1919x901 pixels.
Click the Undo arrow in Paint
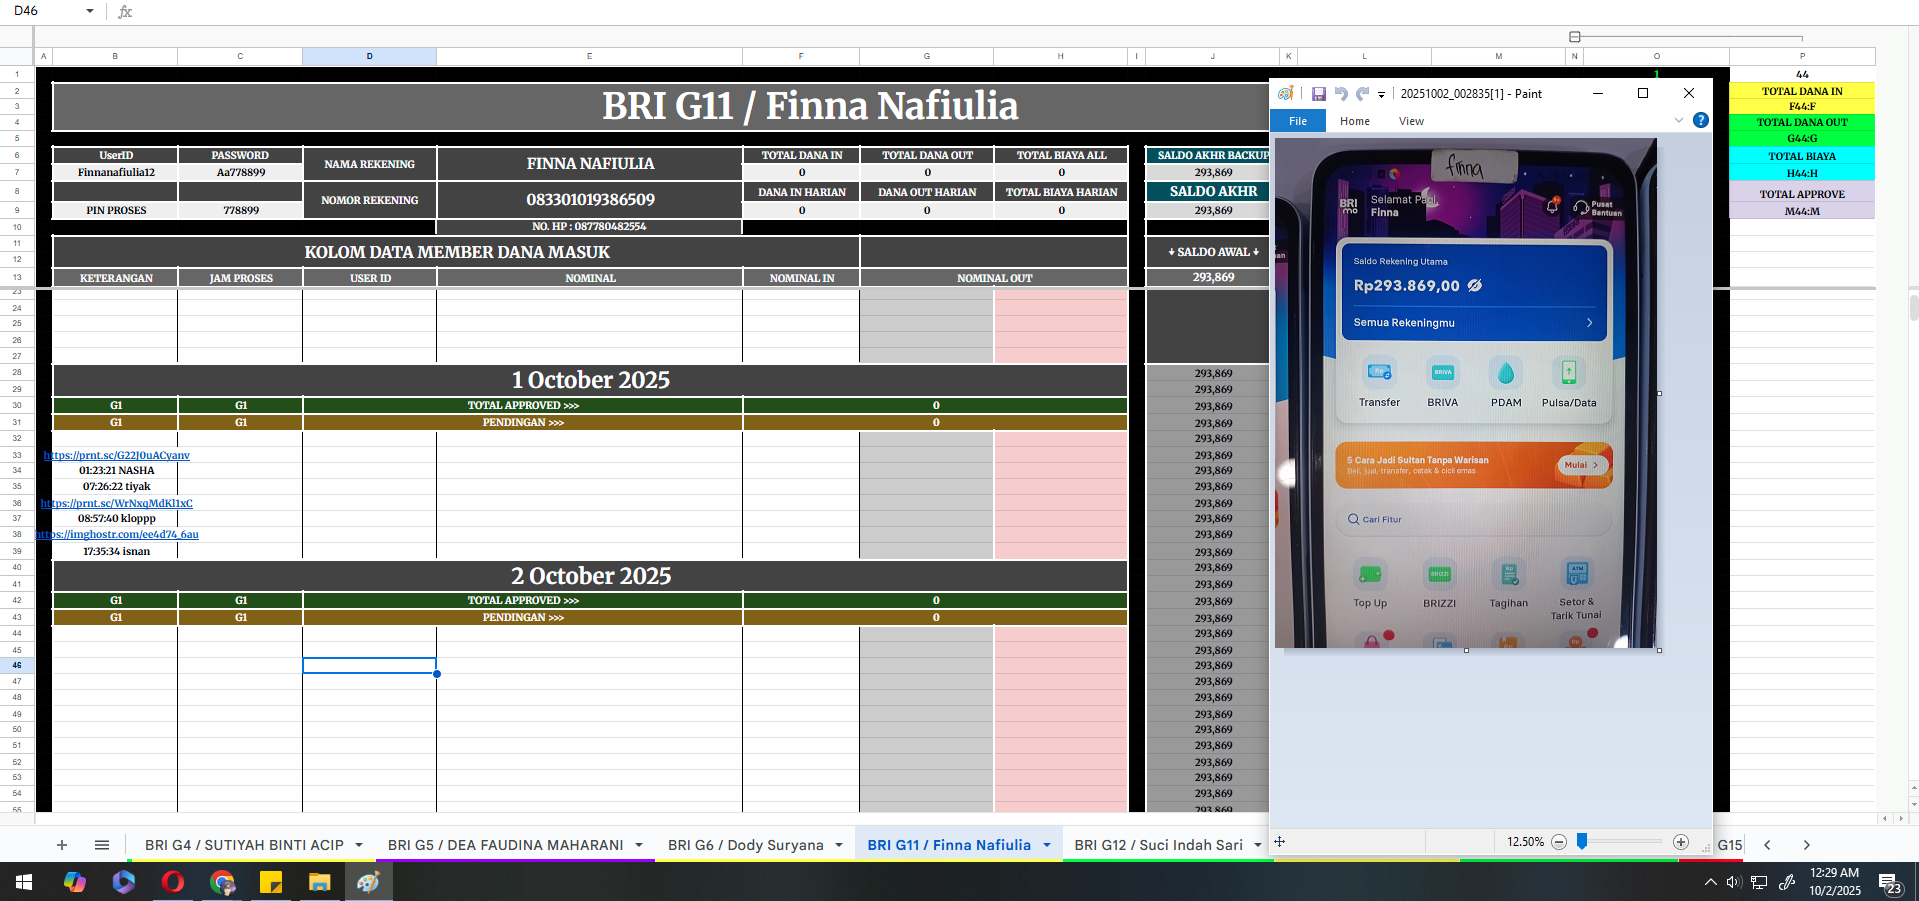tap(1341, 93)
